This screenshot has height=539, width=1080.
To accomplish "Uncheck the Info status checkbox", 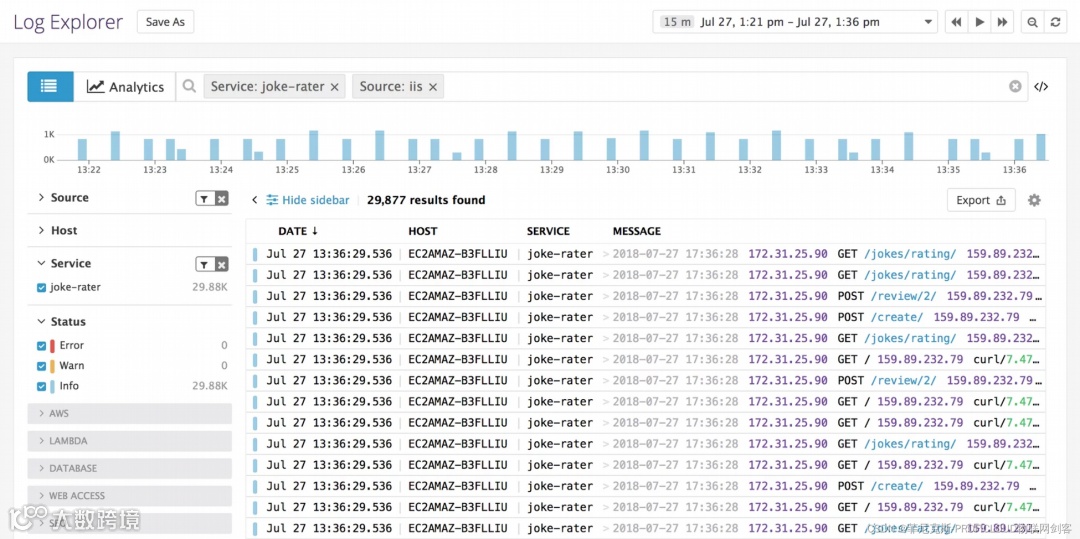I will pos(41,386).
